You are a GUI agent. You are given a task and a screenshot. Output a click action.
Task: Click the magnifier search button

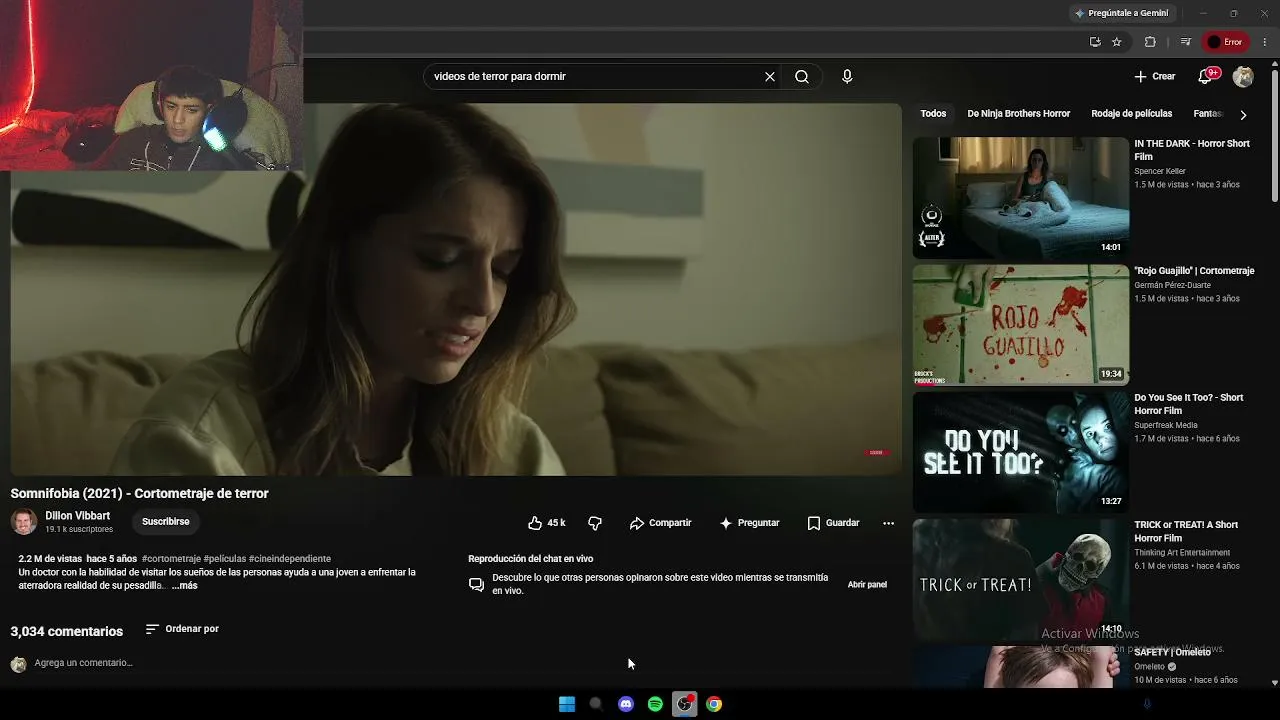pyautogui.click(x=802, y=76)
